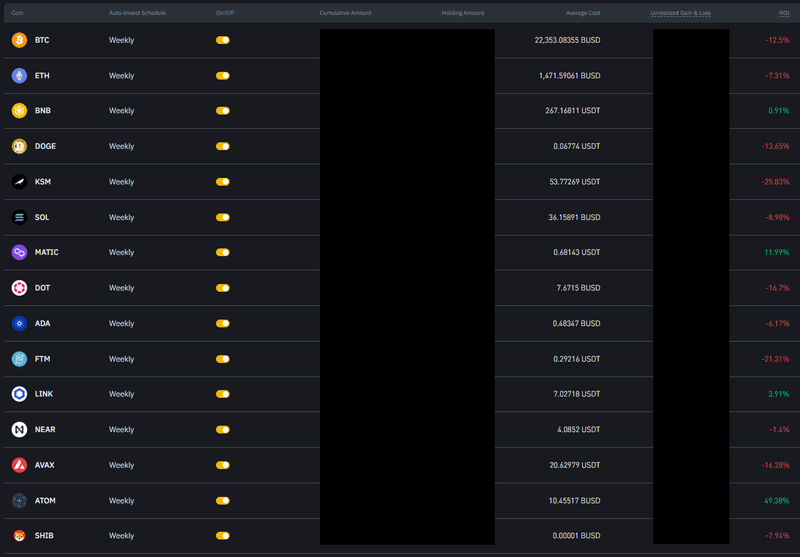Click the SOL coin icon
Image resolution: width=800 pixels, height=557 pixels.
pyautogui.click(x=19, y=217)
